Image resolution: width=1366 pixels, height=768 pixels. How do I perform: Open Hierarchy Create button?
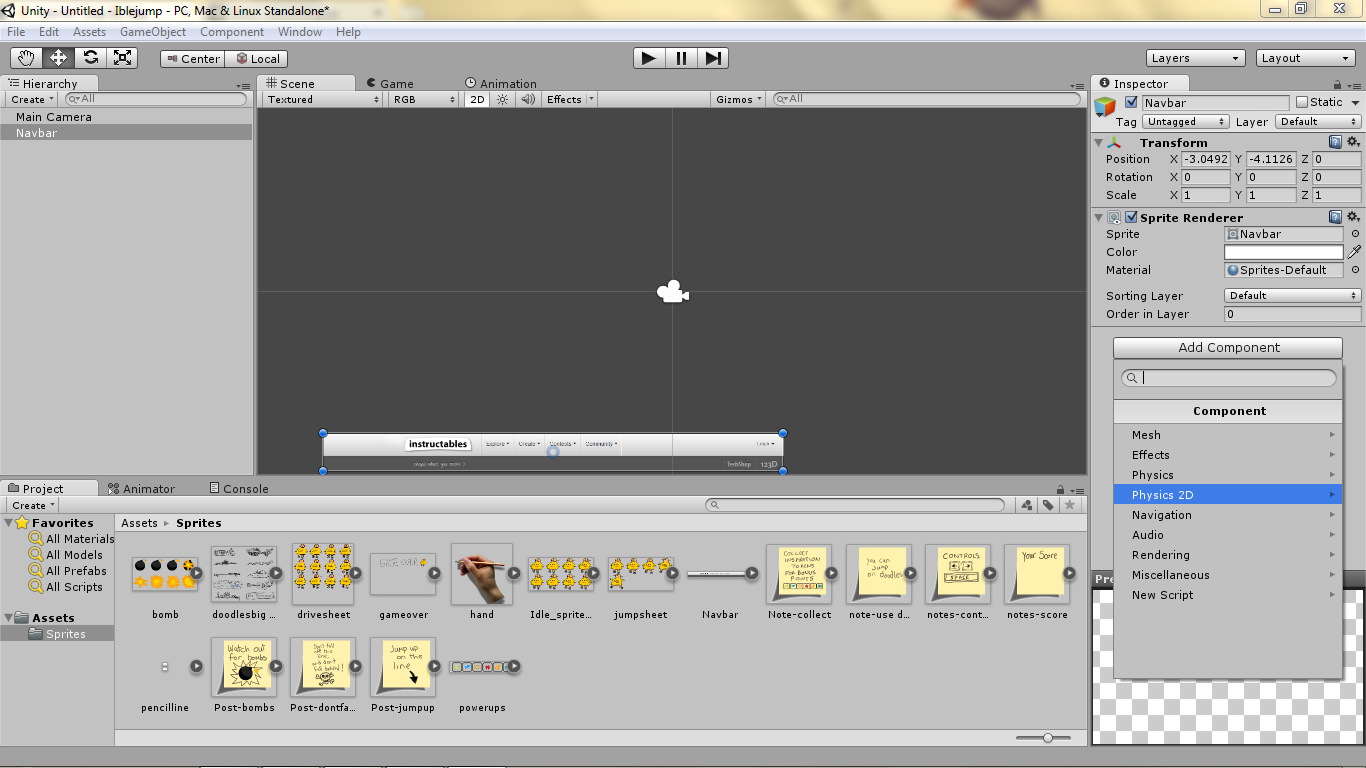(x=30, y=100)
